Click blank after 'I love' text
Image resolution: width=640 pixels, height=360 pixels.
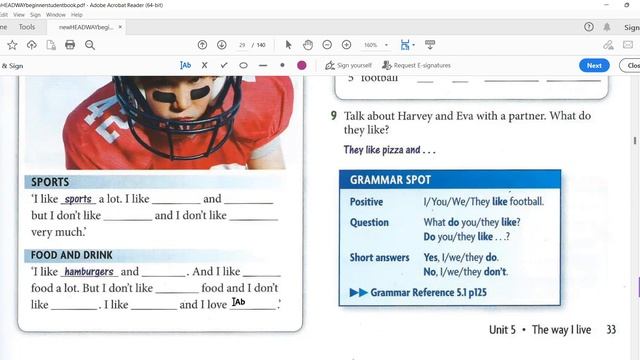point(253,304)
